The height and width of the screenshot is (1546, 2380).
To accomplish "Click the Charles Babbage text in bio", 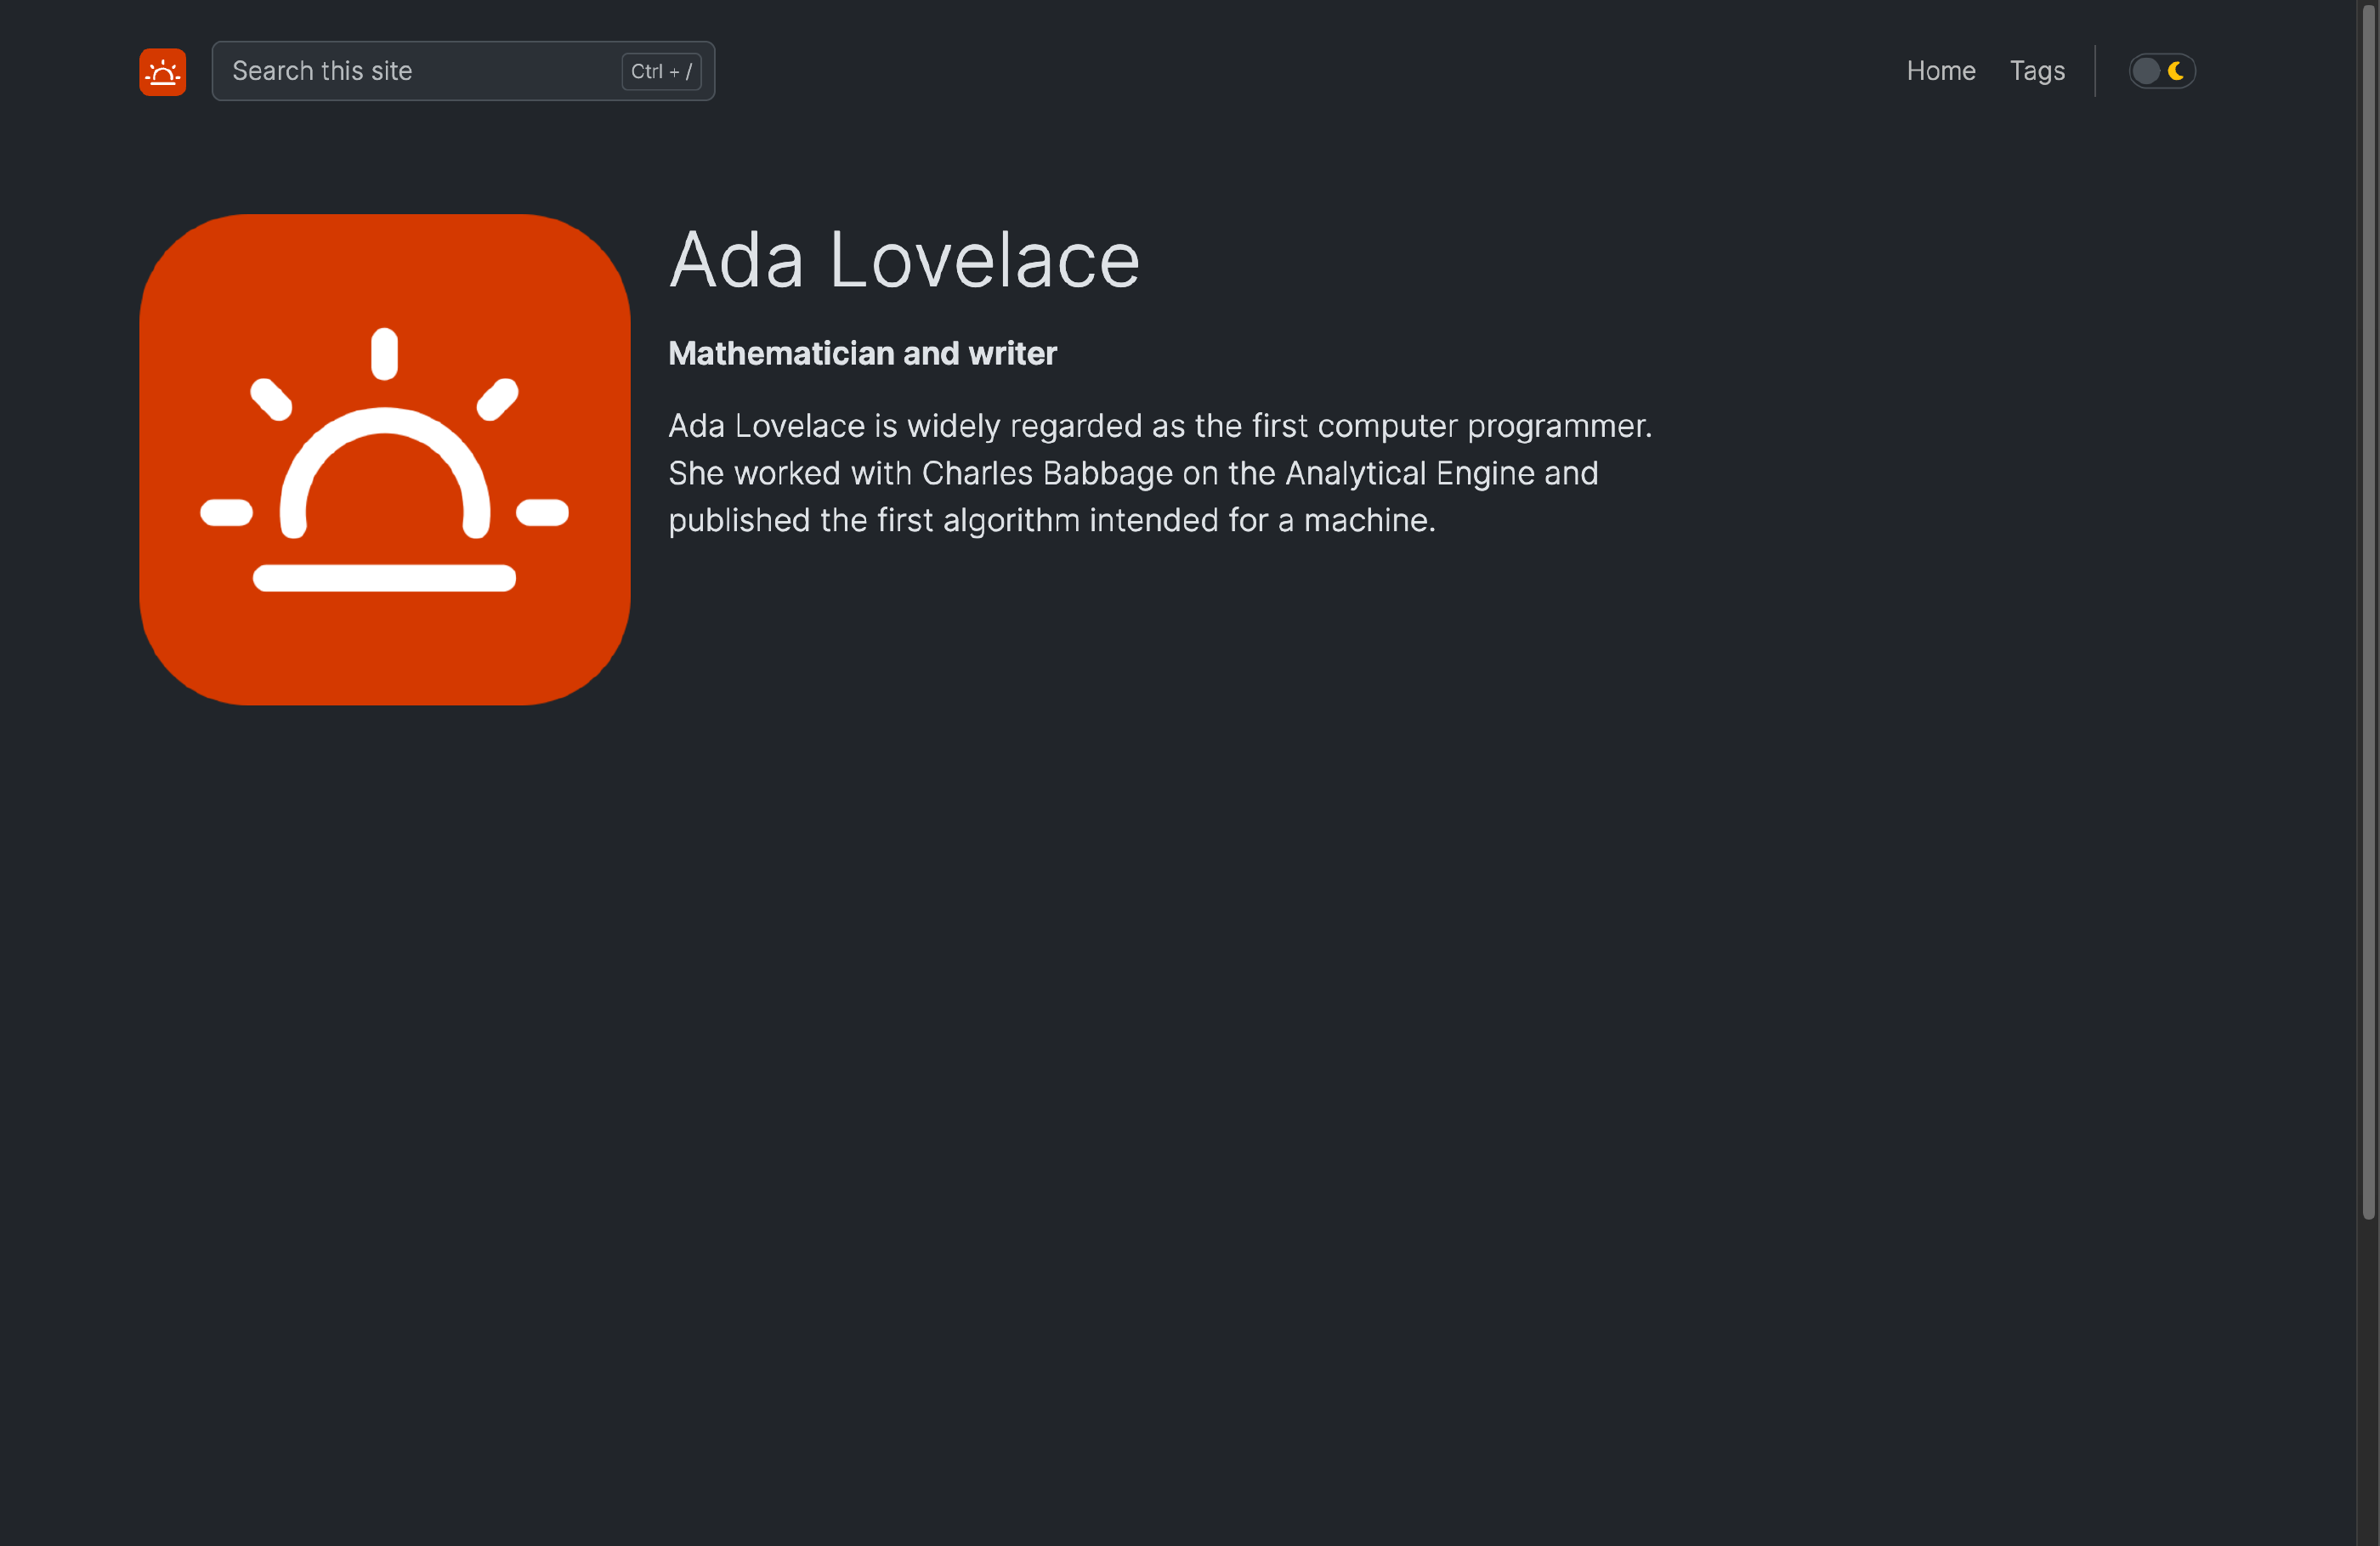I will tap(1046, 473).
